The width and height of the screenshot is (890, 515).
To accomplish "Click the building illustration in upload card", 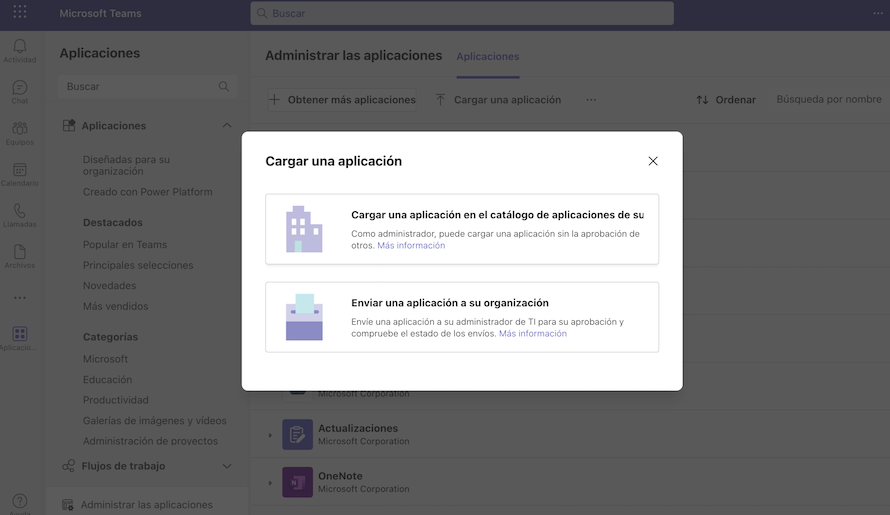I will (304, 229).
